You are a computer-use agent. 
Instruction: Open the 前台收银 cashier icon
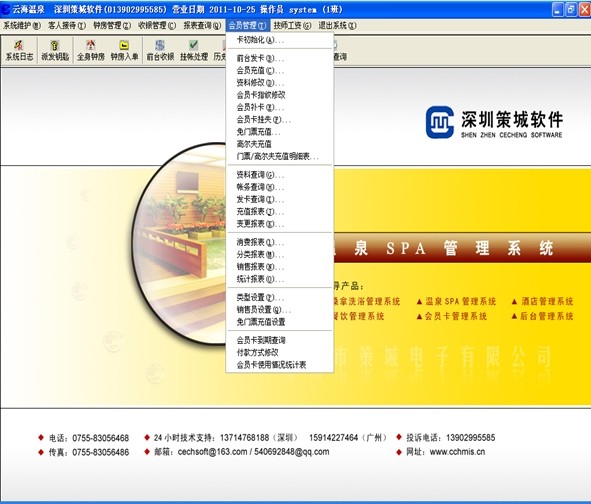point(160,51)
